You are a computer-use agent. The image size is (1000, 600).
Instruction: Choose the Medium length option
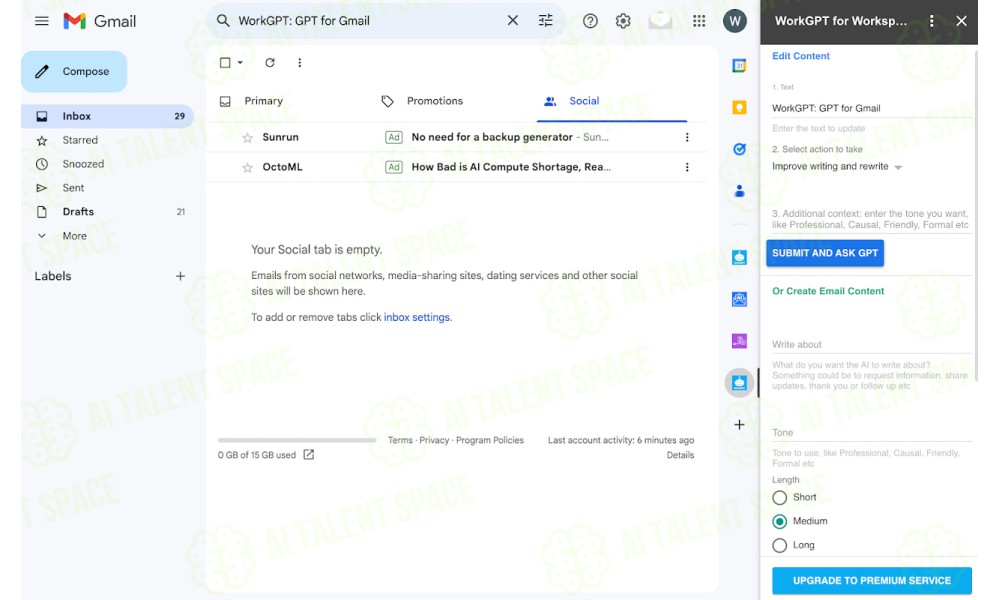[779, 522]
